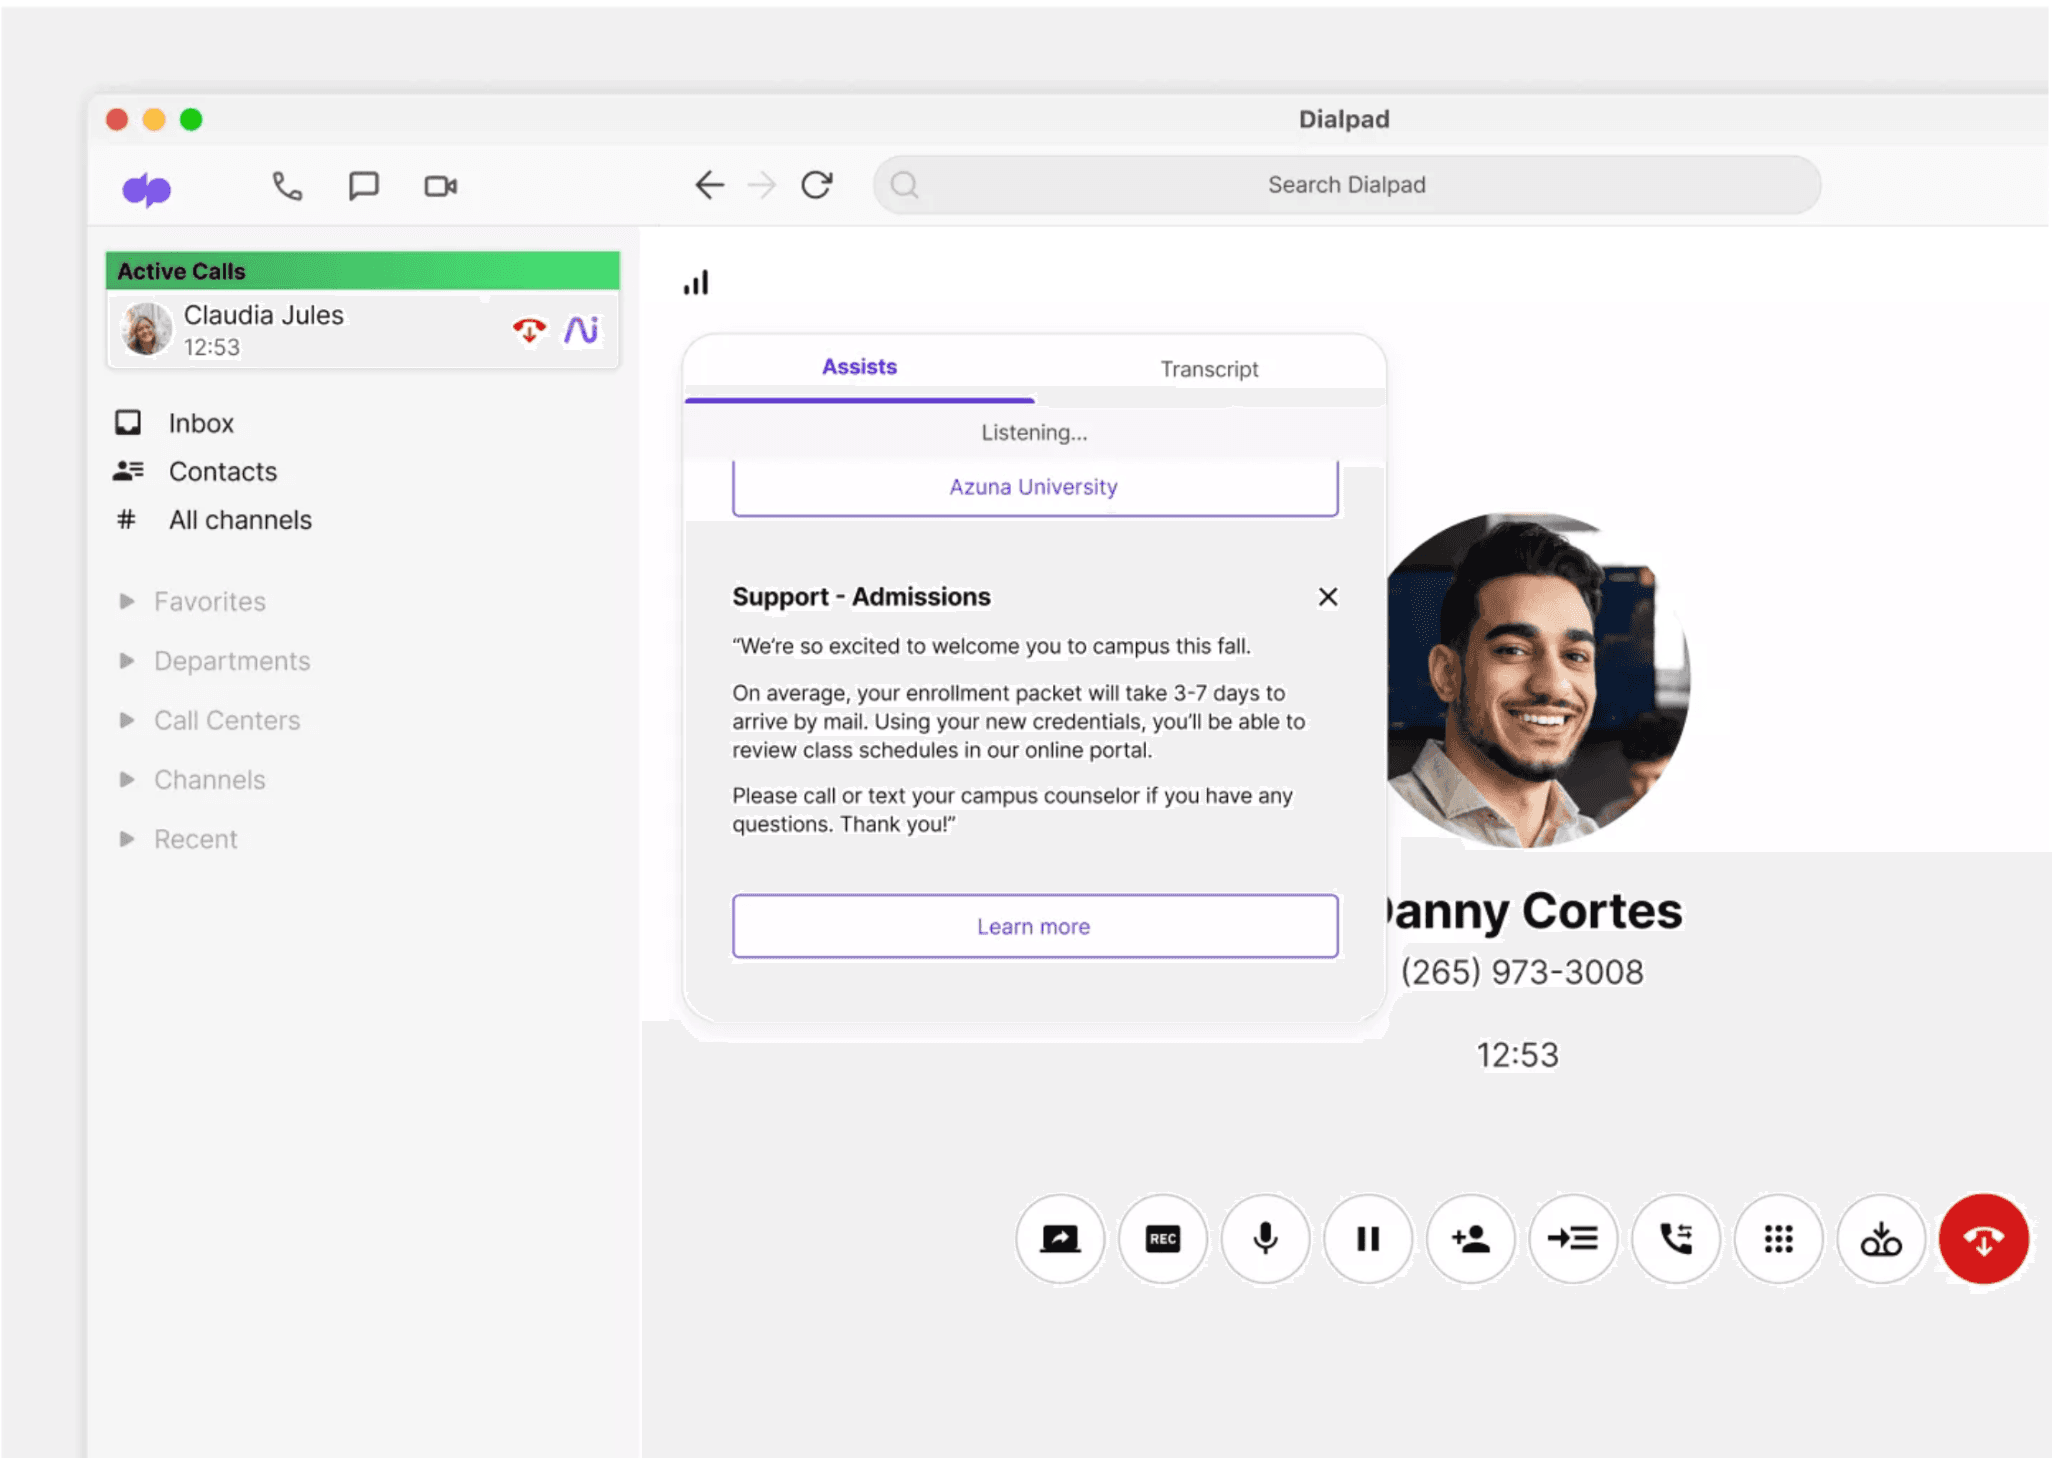Put the call on hold
The width and height of the screenshot is (2052, 1458).
point(1368,1239)
